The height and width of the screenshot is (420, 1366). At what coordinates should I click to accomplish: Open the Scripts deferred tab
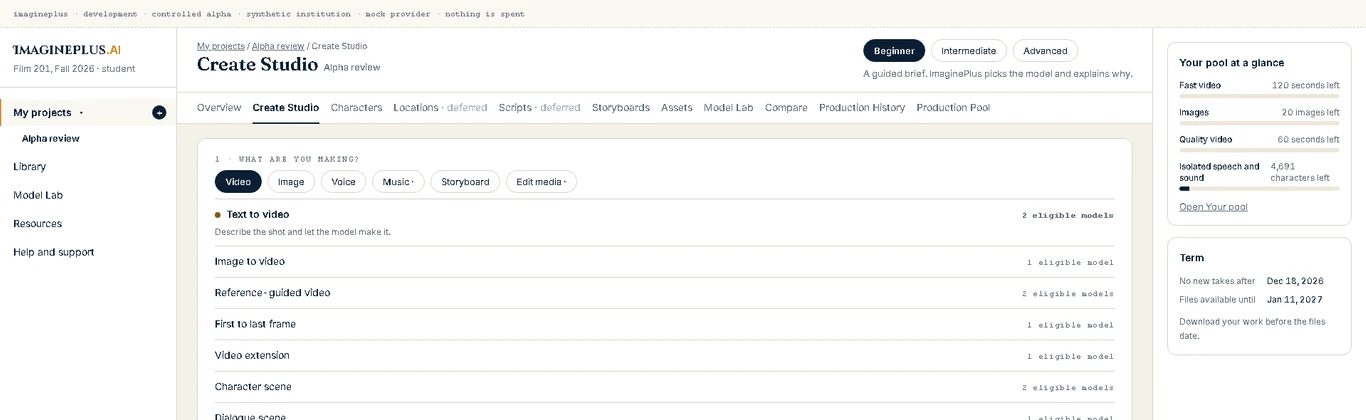[x=539, y=108]
